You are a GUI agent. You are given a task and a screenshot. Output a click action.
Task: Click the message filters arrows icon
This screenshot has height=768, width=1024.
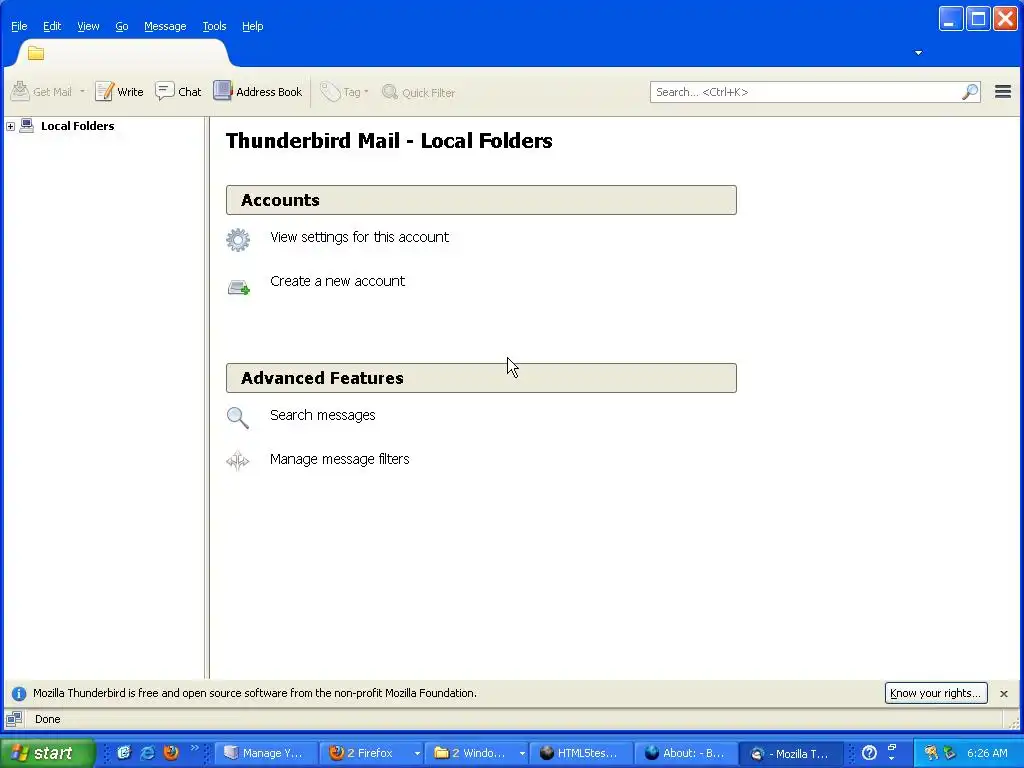tap(238, 460)
